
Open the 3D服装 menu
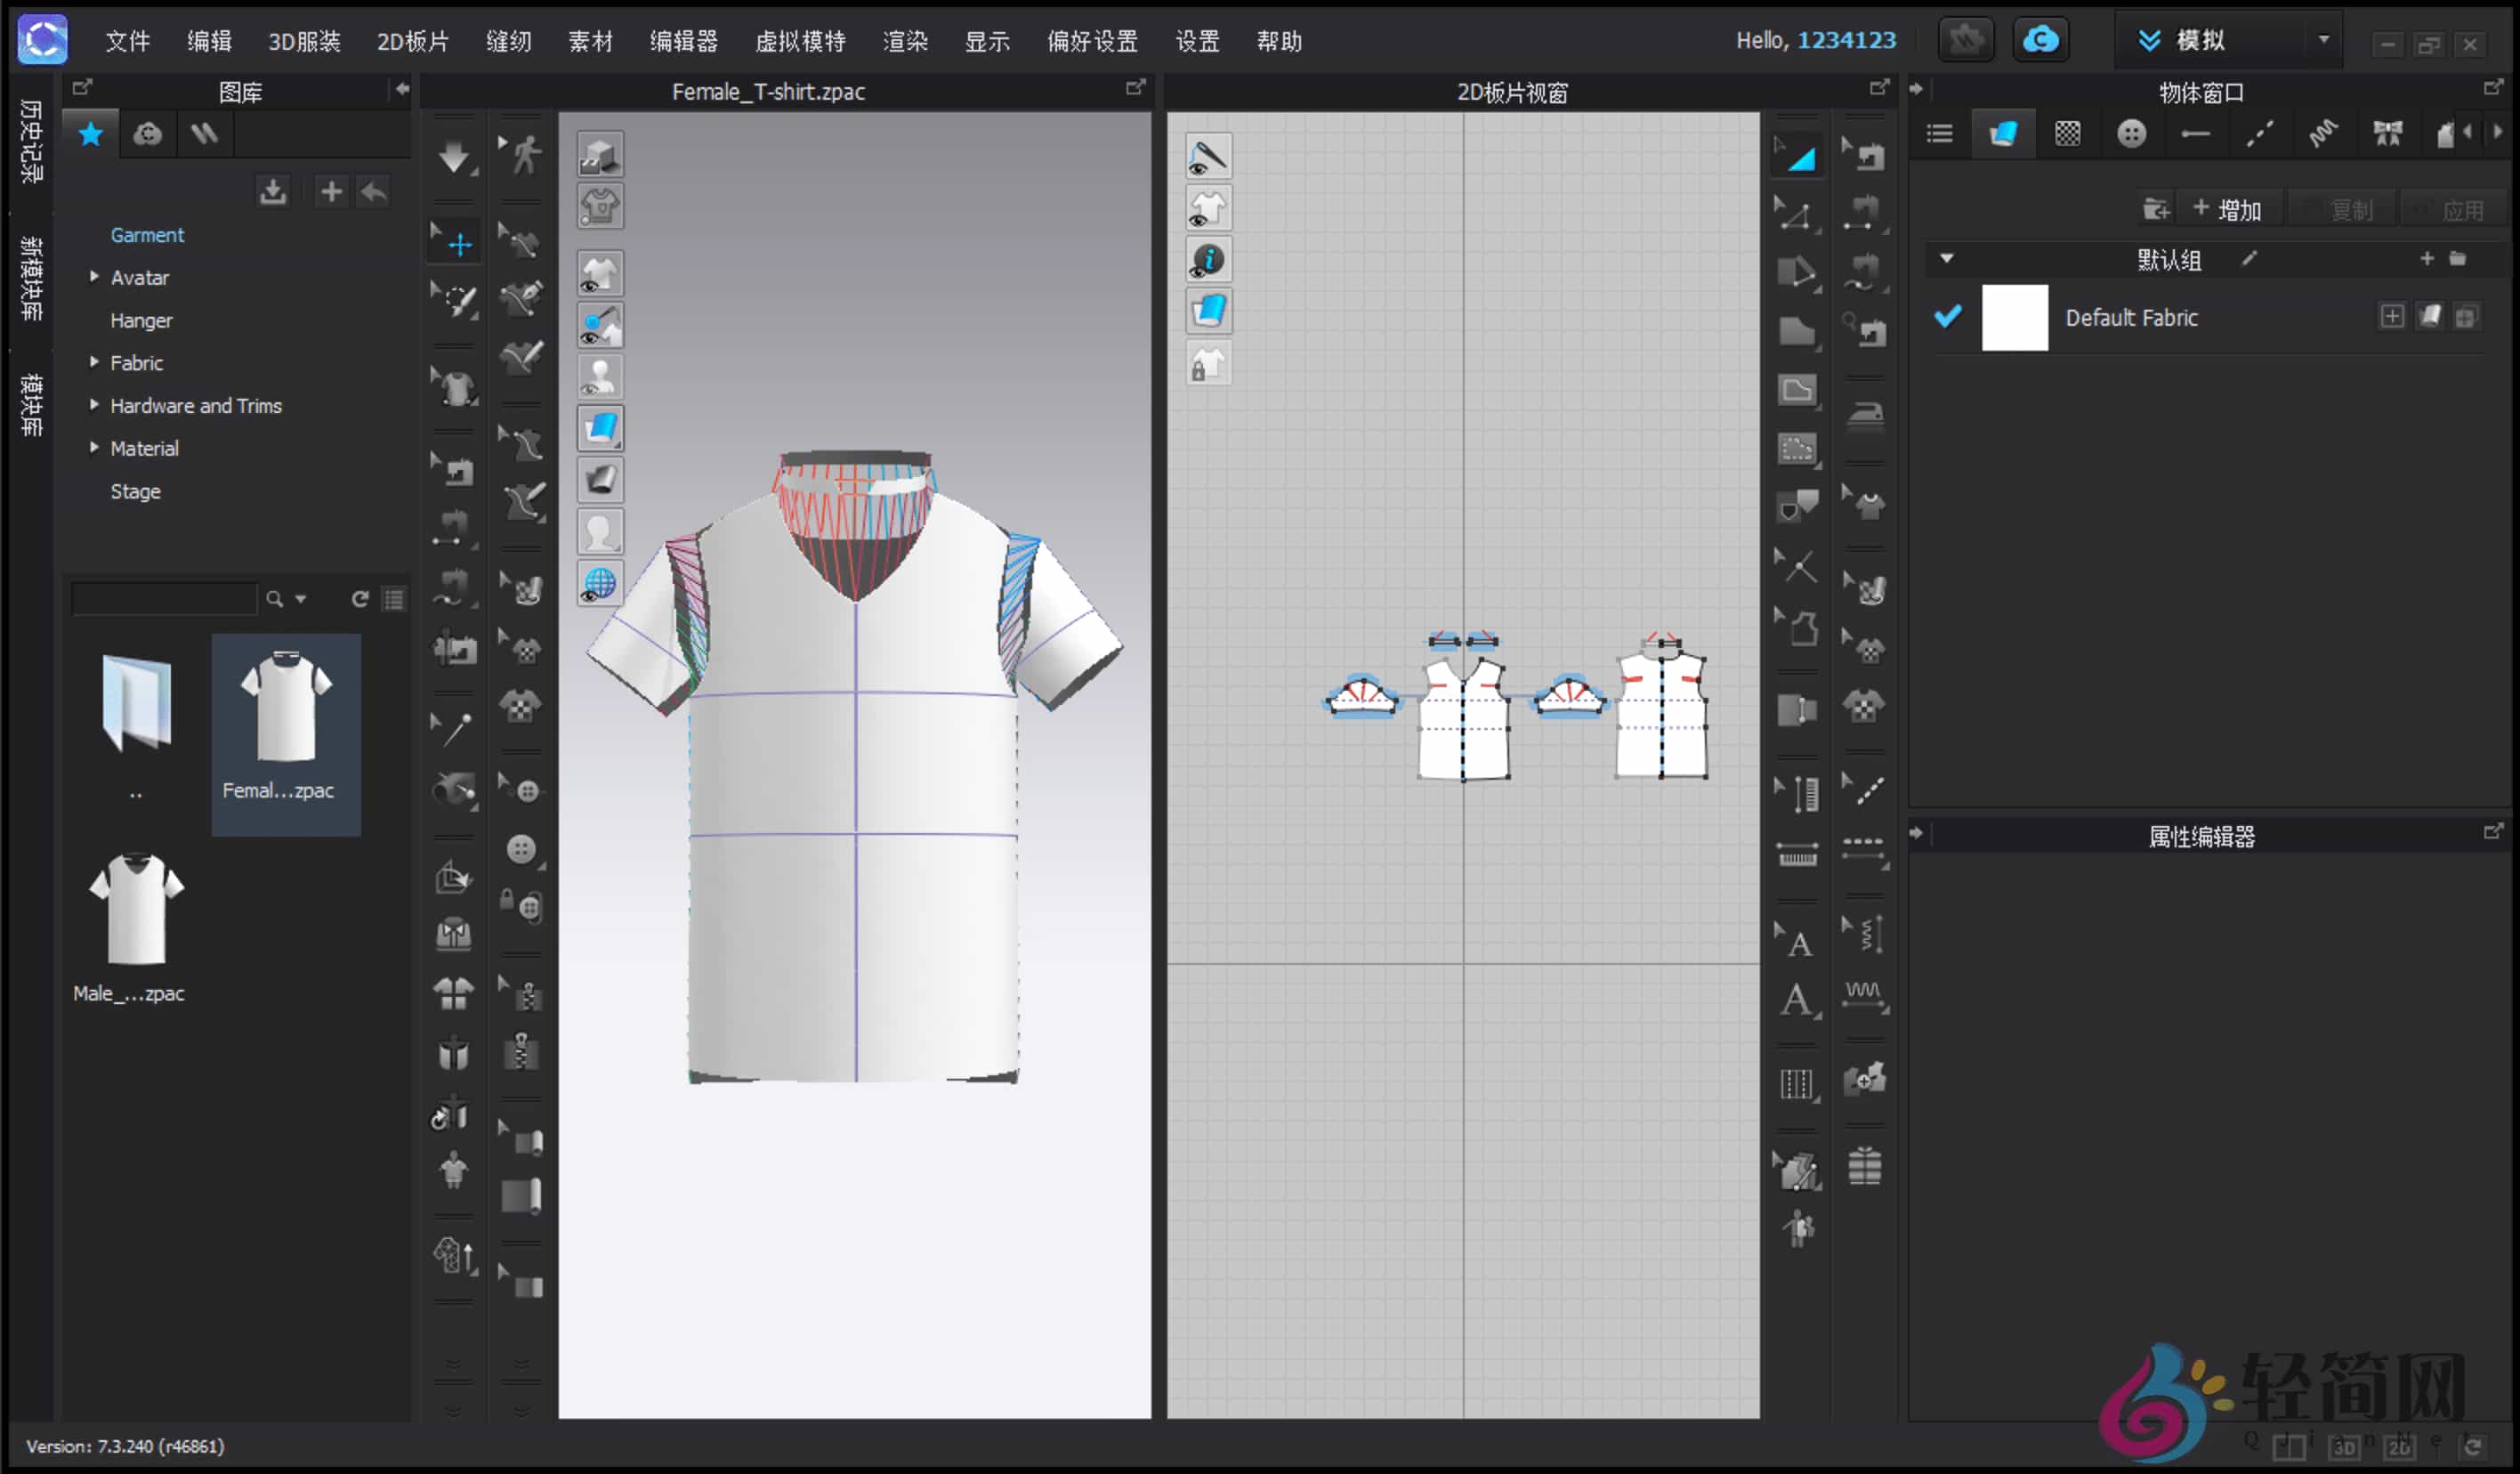pyautogui.click(x=304, y=41)
